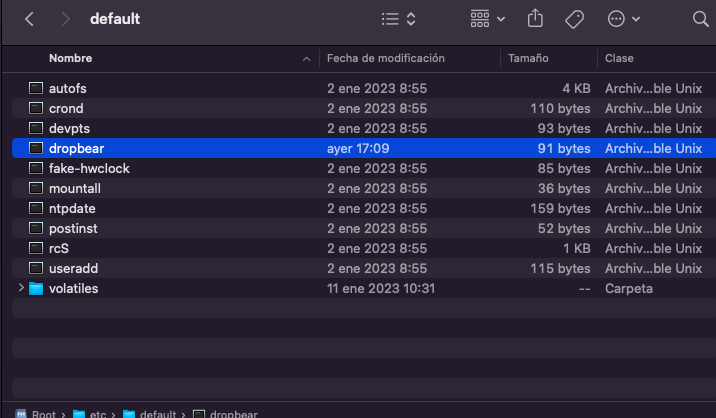The width and height of the screenshot is (716, 418).
Task: Select the fake-hwclock file
Action: click(x=89, y=168)
